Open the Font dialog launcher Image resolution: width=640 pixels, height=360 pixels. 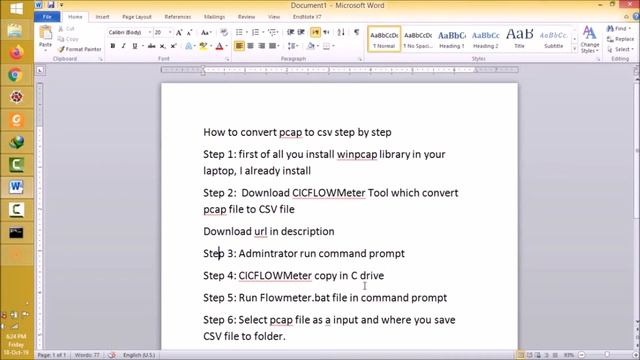(x=227, y=59)
